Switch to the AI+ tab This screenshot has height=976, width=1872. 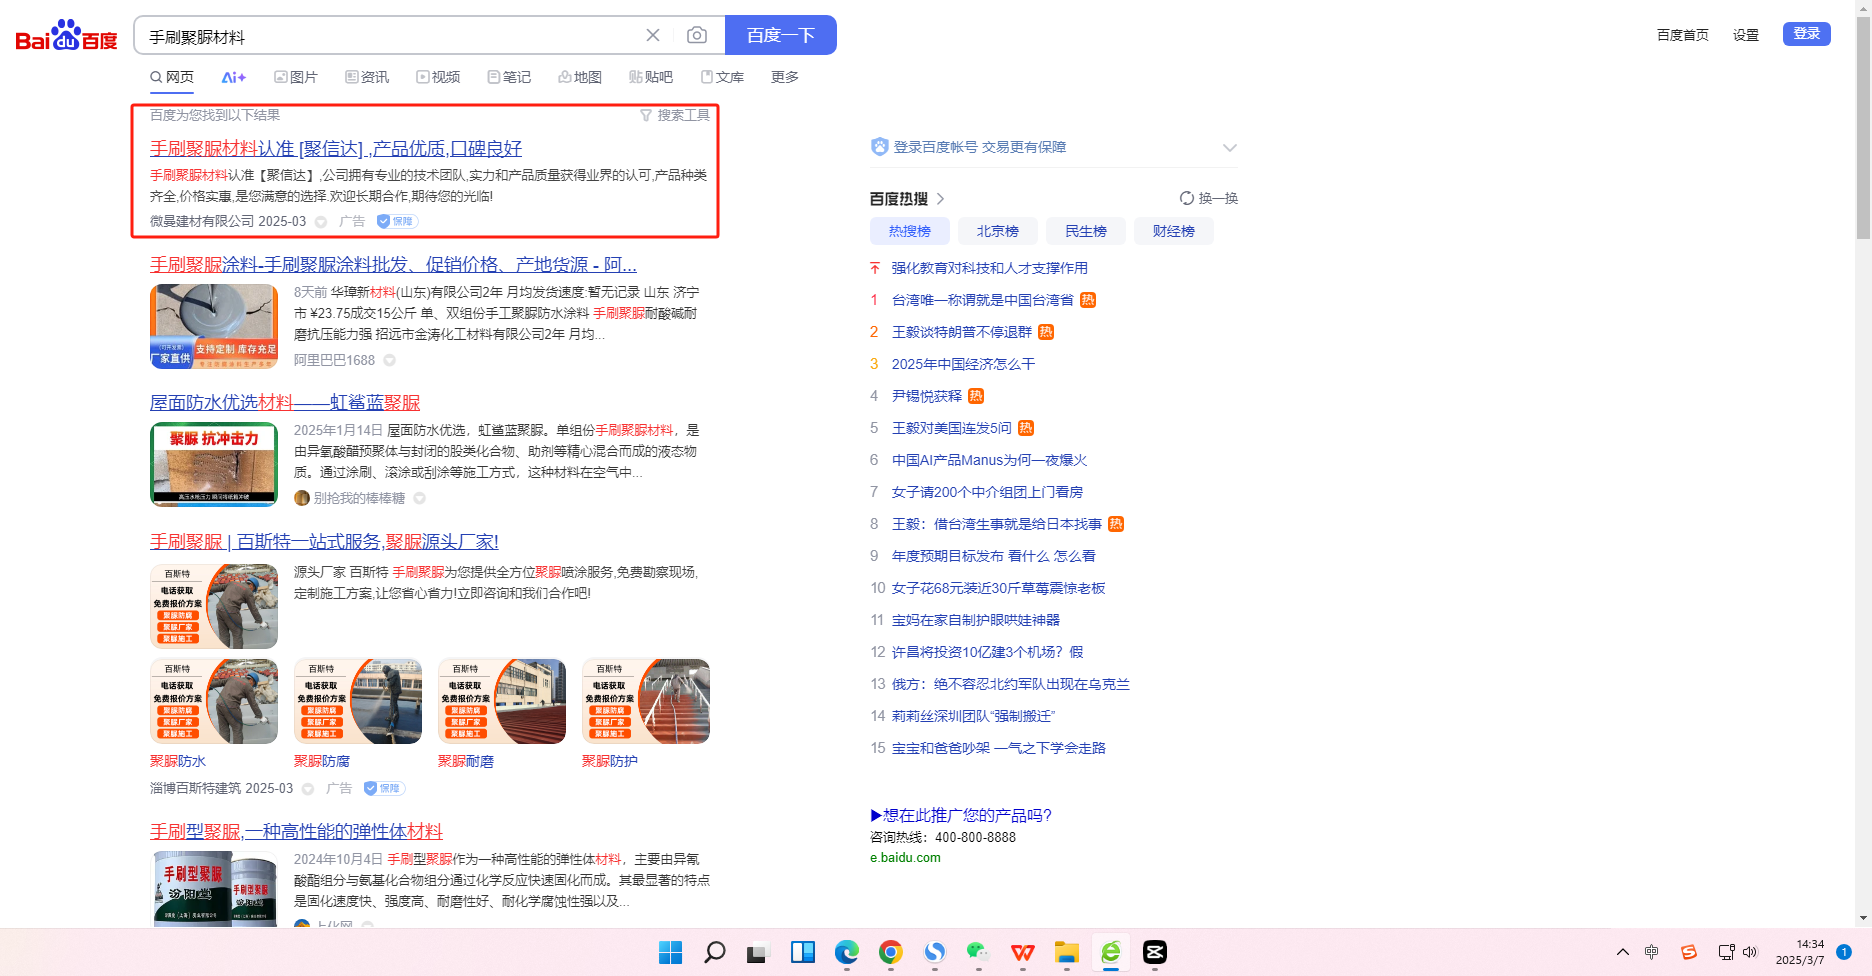[x=234, y=77]
